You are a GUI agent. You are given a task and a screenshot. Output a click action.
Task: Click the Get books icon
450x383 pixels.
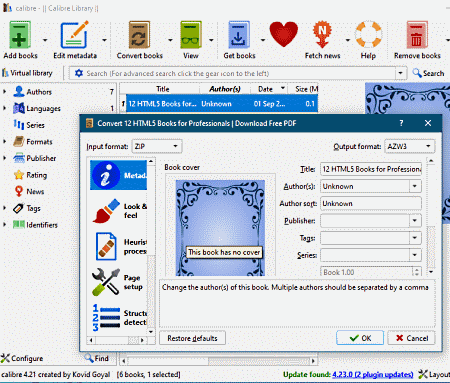tap(239, 35)
